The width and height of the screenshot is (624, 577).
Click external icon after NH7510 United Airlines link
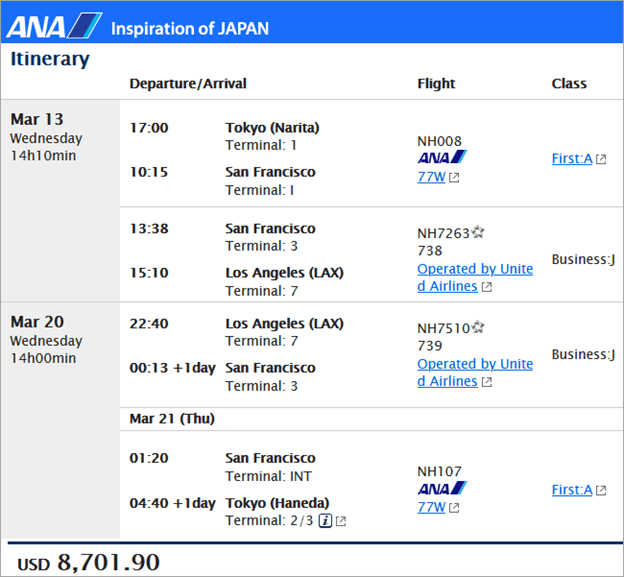(x=487, y=382)
